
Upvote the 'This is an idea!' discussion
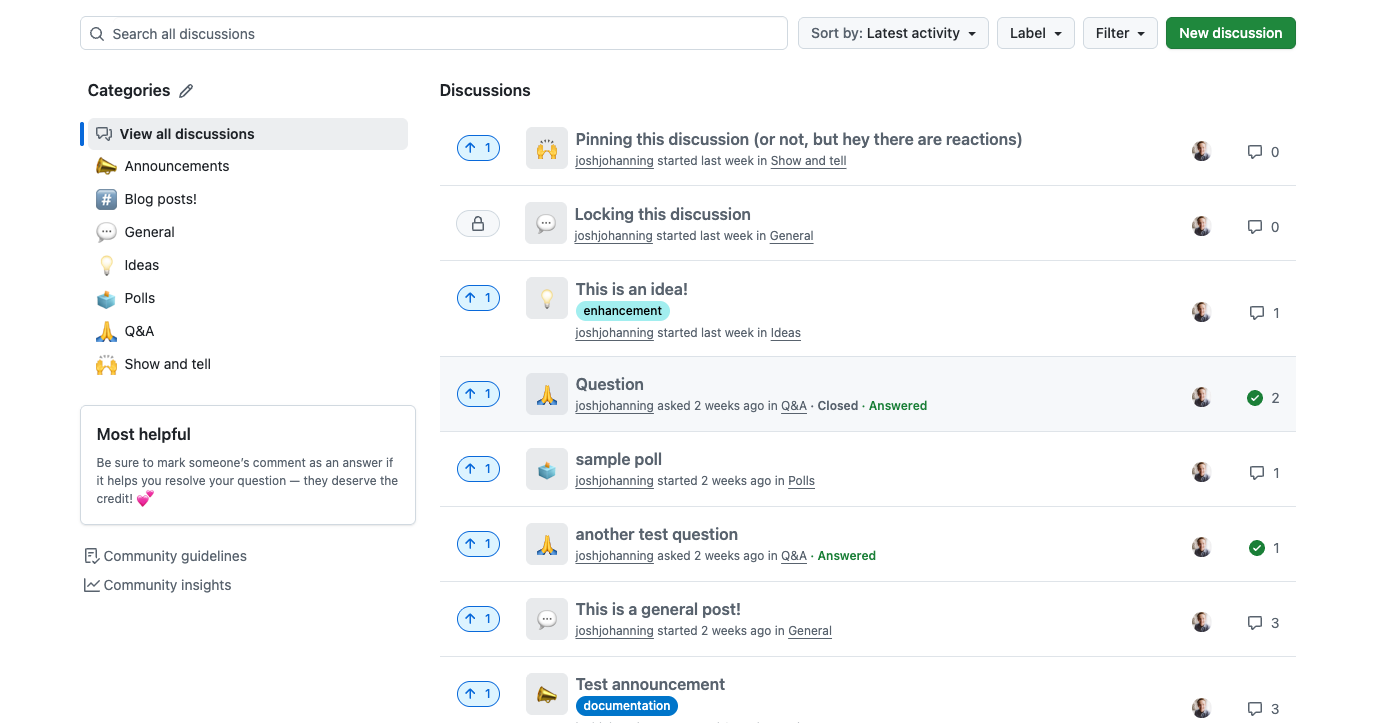tap(478, 297)
